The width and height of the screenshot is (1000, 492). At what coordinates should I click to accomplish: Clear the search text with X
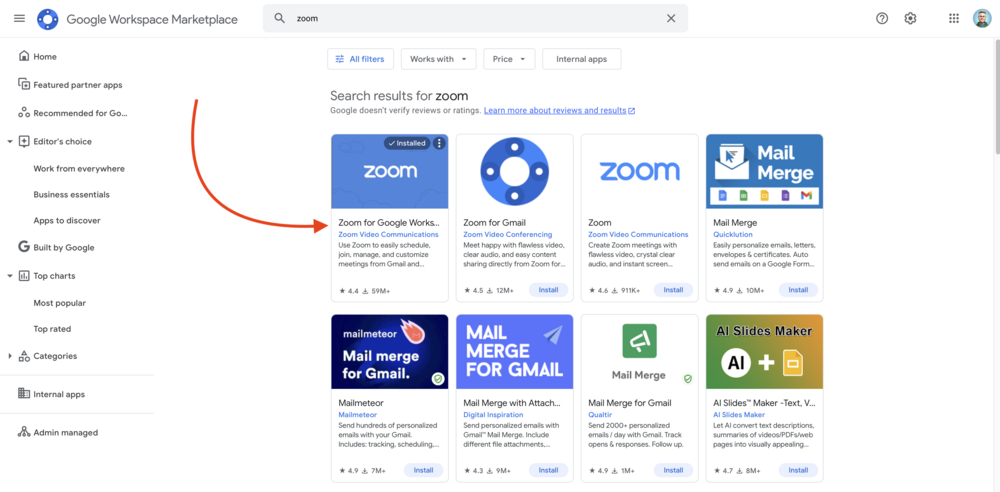[671, 19]
